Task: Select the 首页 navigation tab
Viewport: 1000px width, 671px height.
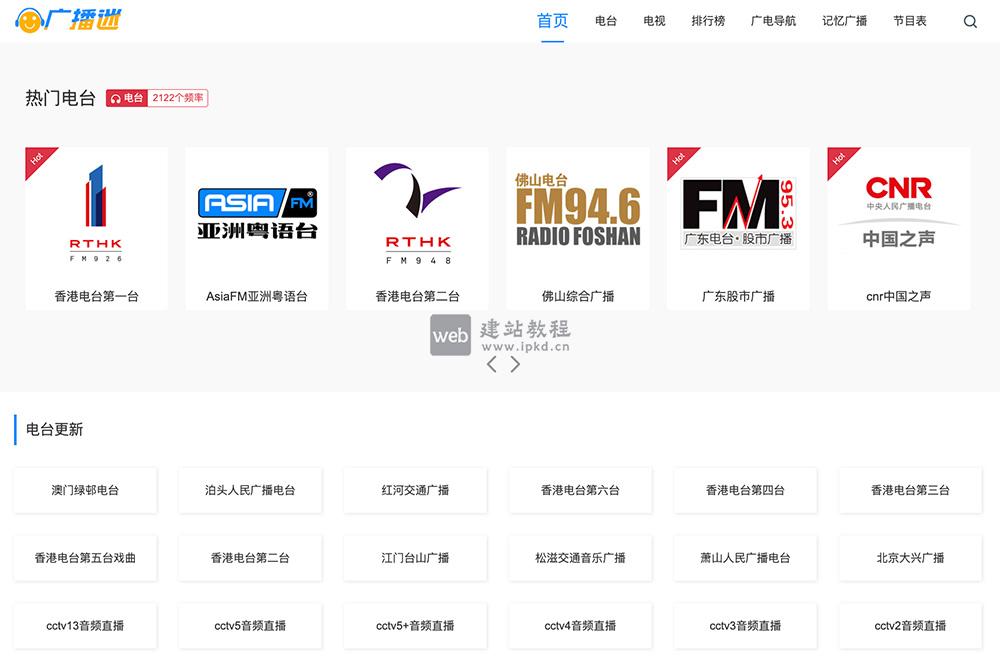Action: click(552, 19)
